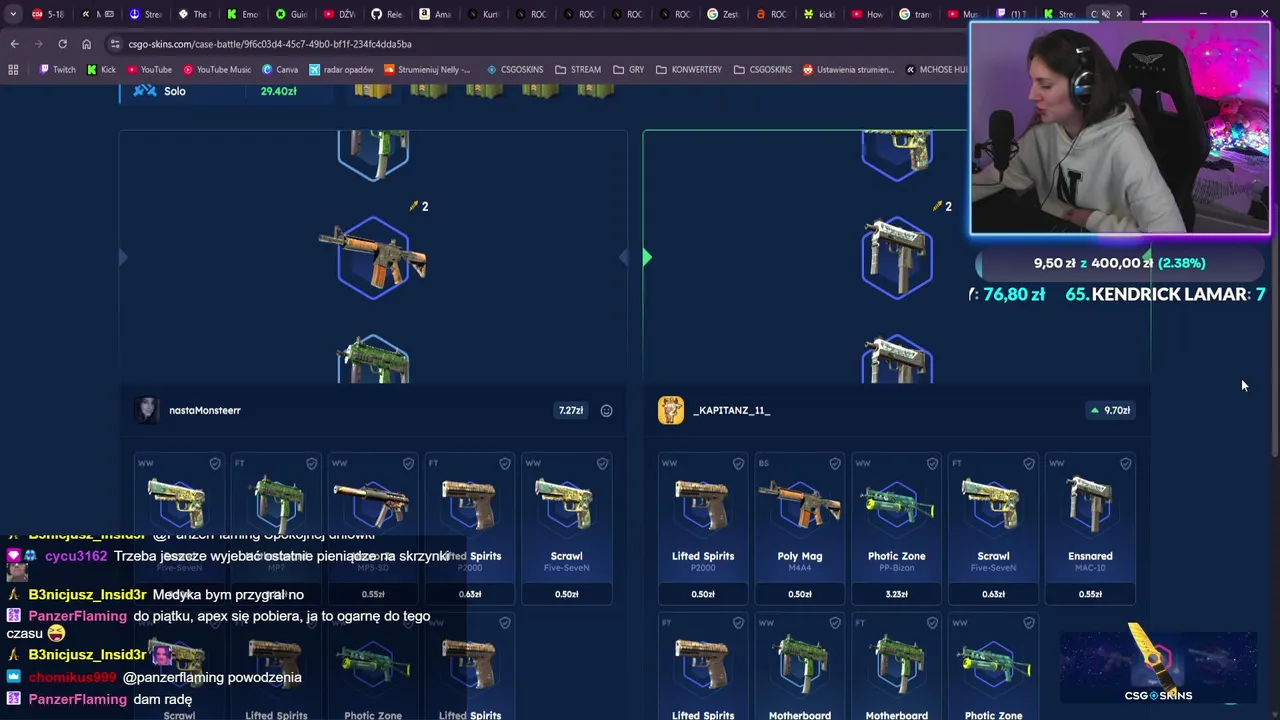Open the YouTube Music bookmark

tap(216, 70)
